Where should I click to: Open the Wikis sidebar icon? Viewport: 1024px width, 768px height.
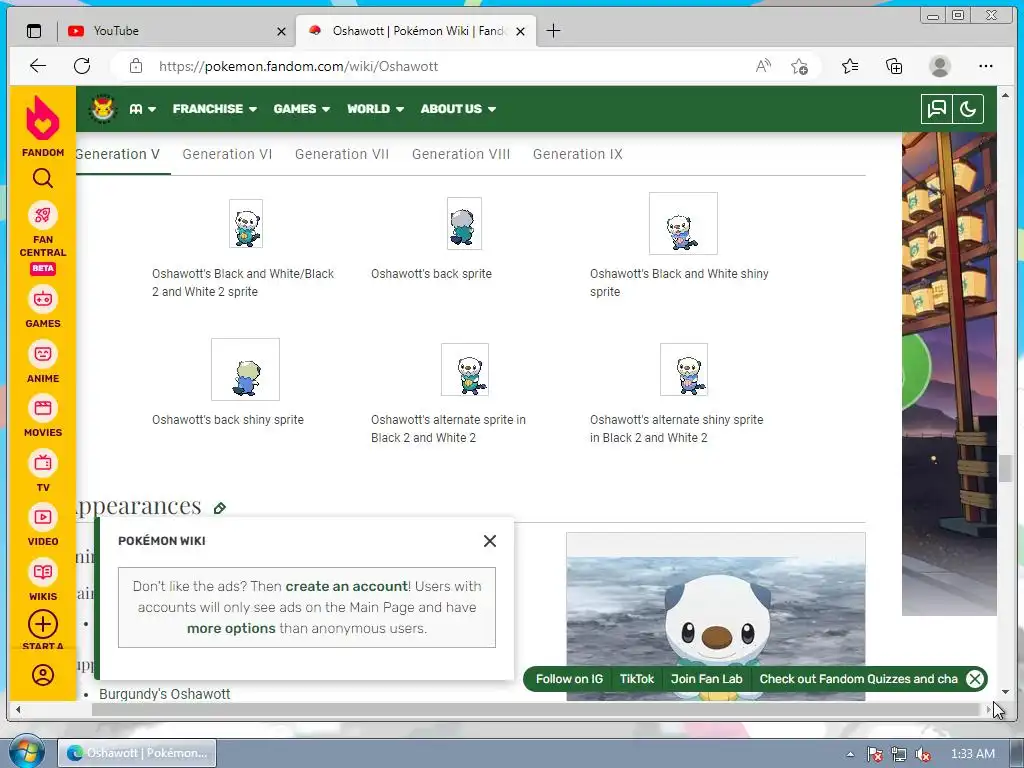(42, 572)
